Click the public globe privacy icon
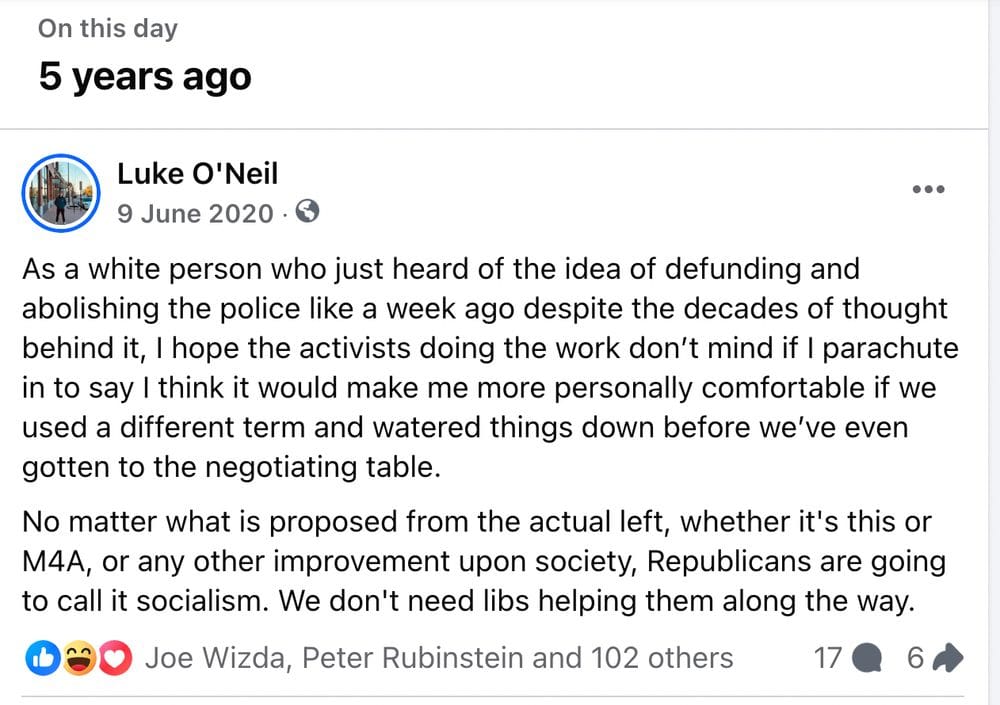Viewport: 1000px width, 705px height. (307, 211)
